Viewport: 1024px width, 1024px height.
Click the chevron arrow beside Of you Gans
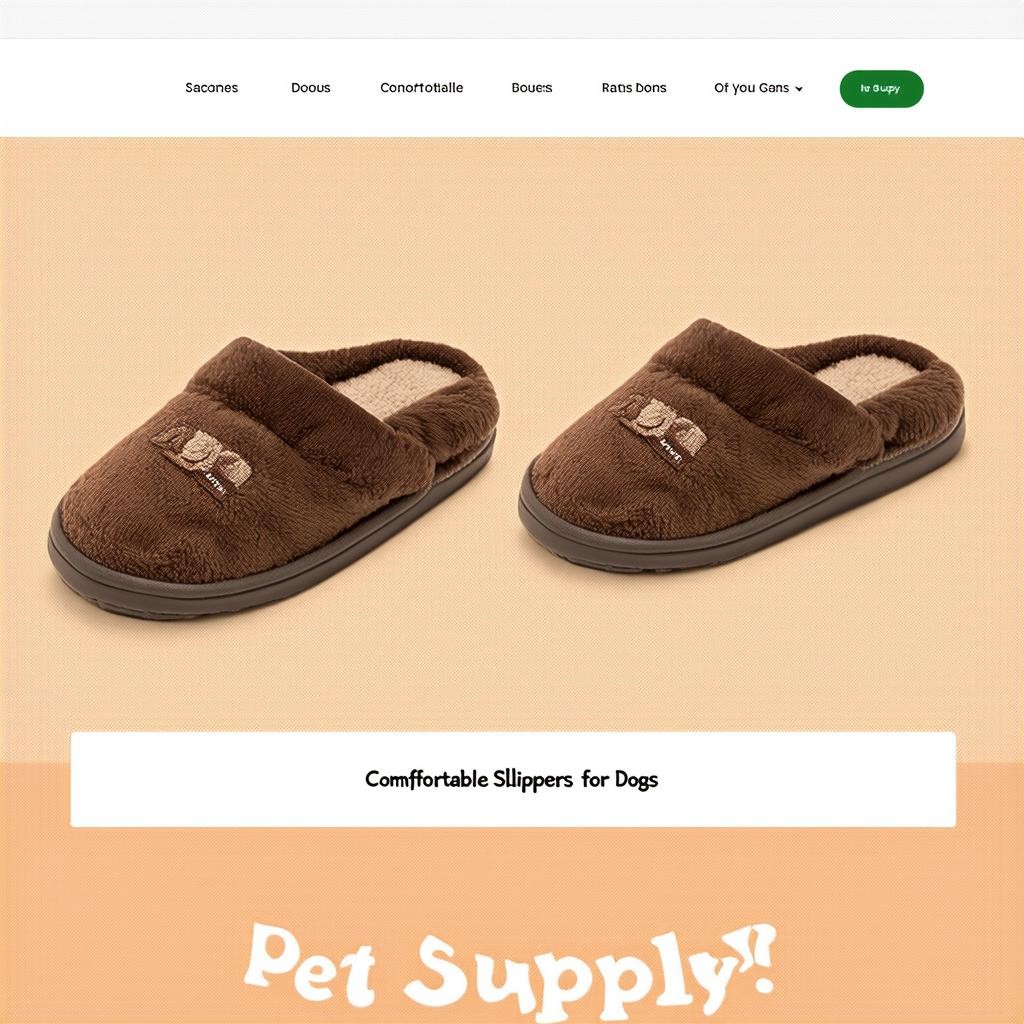point(799,89)
